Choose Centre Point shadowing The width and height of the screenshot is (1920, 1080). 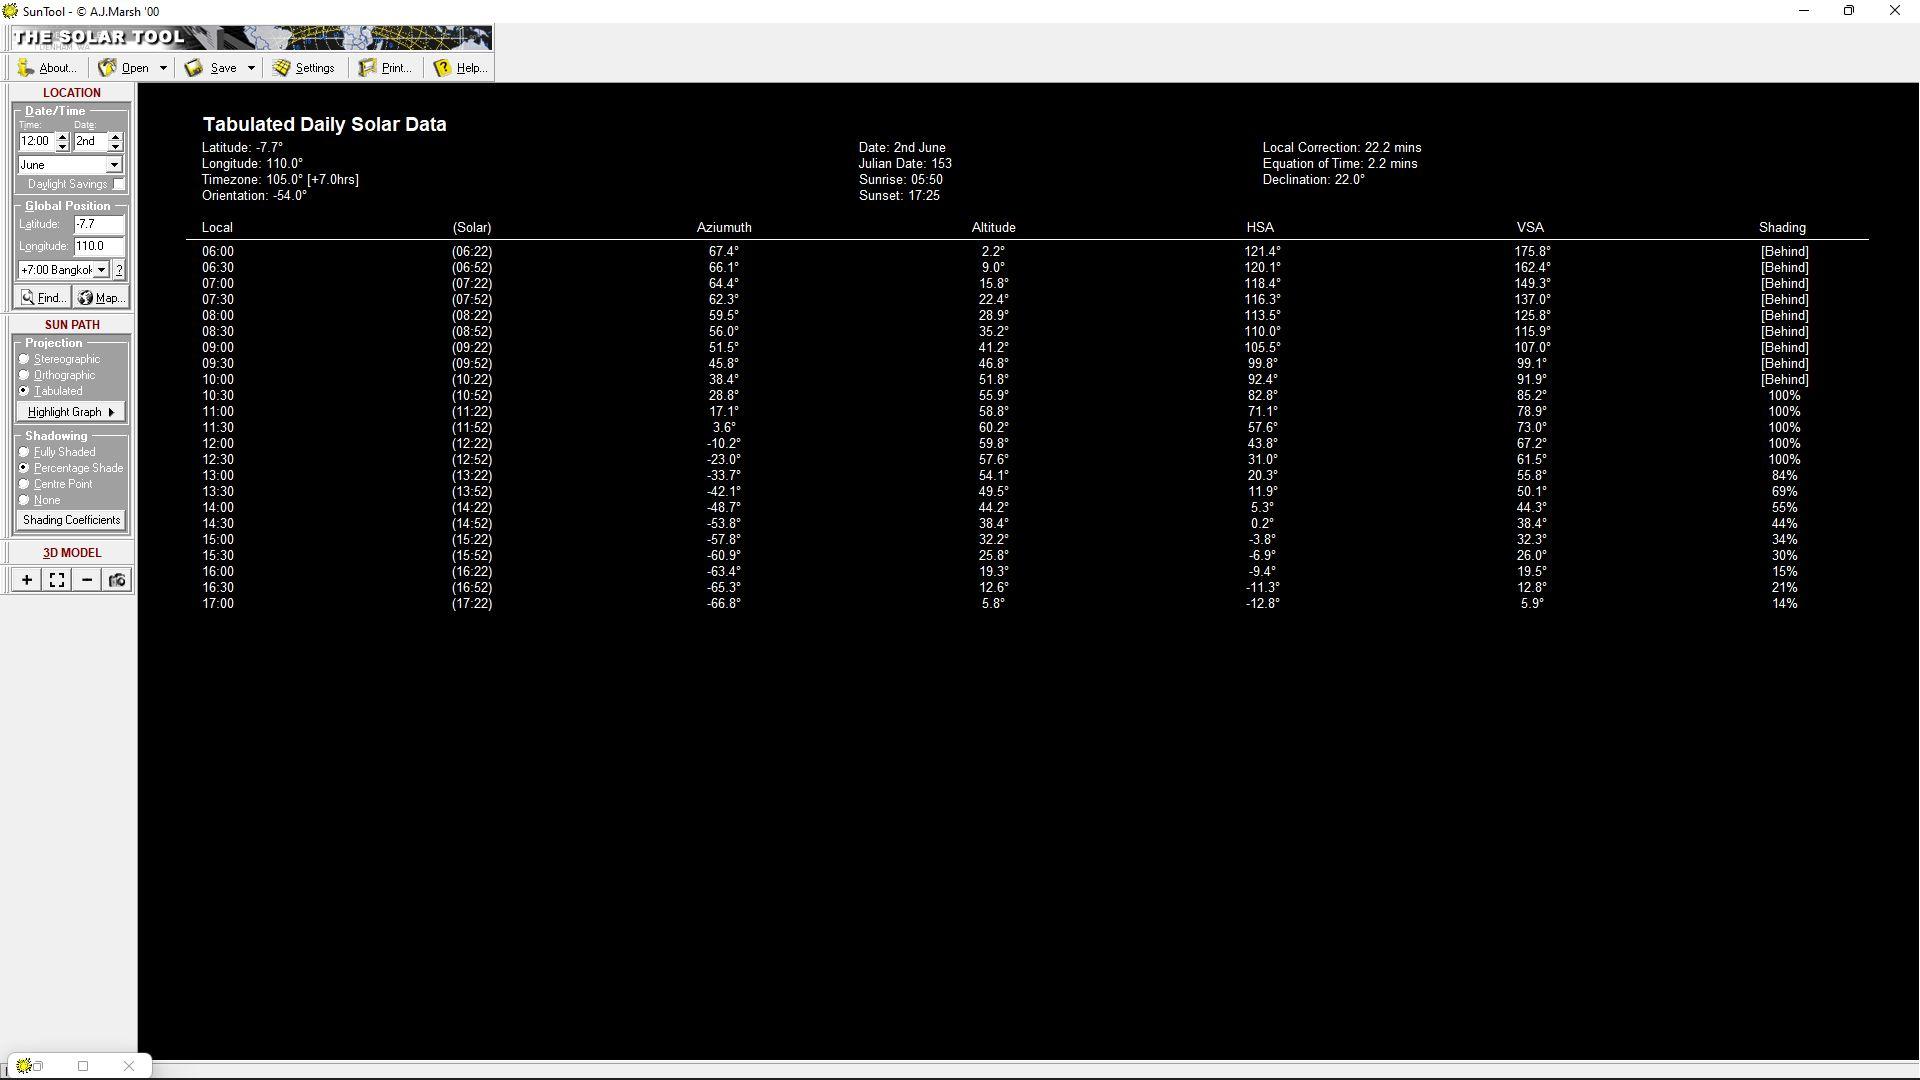24,484
